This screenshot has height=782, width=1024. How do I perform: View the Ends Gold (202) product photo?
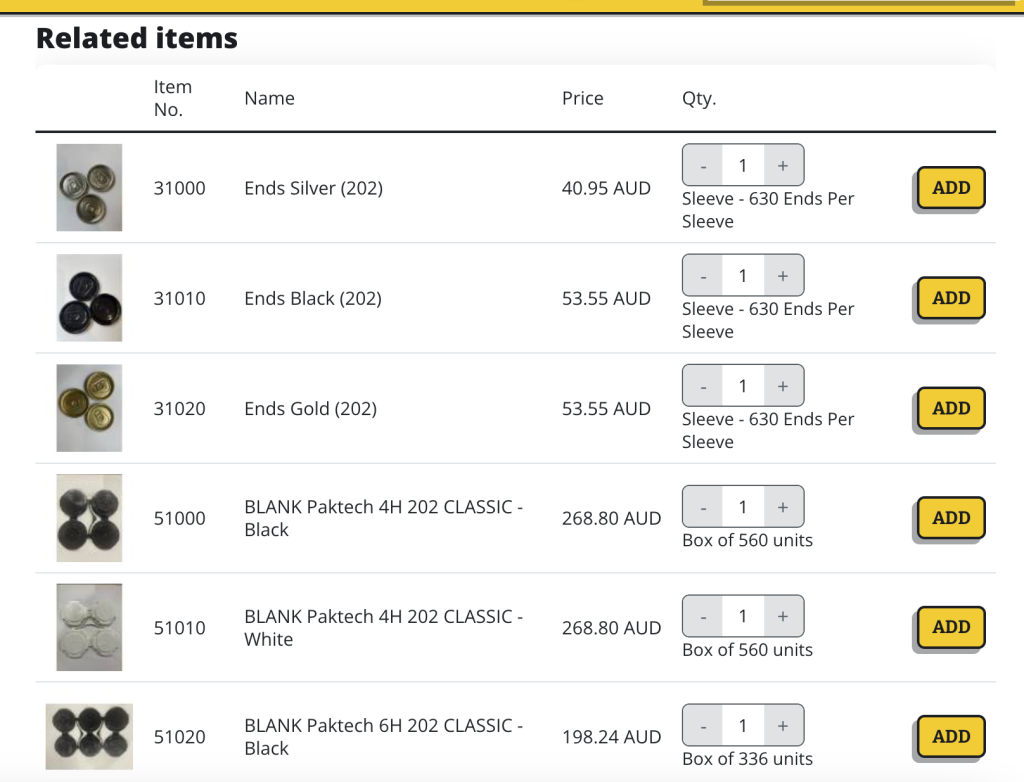tap(89, 408)
